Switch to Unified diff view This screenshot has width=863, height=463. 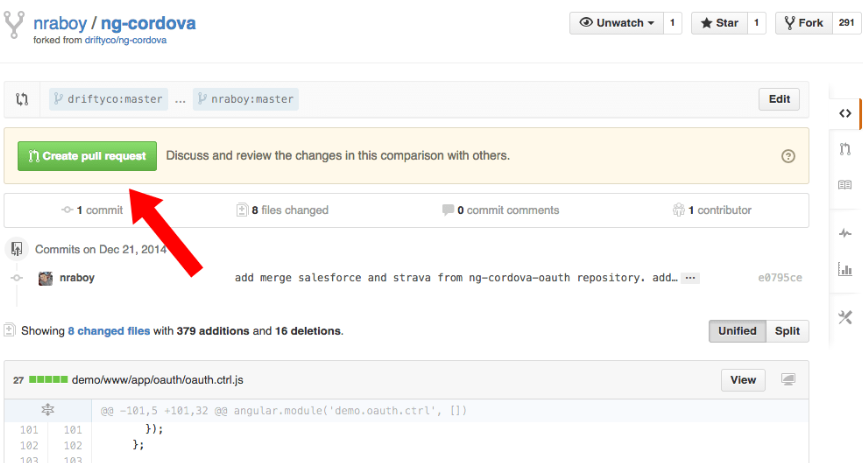coord(737,331)
